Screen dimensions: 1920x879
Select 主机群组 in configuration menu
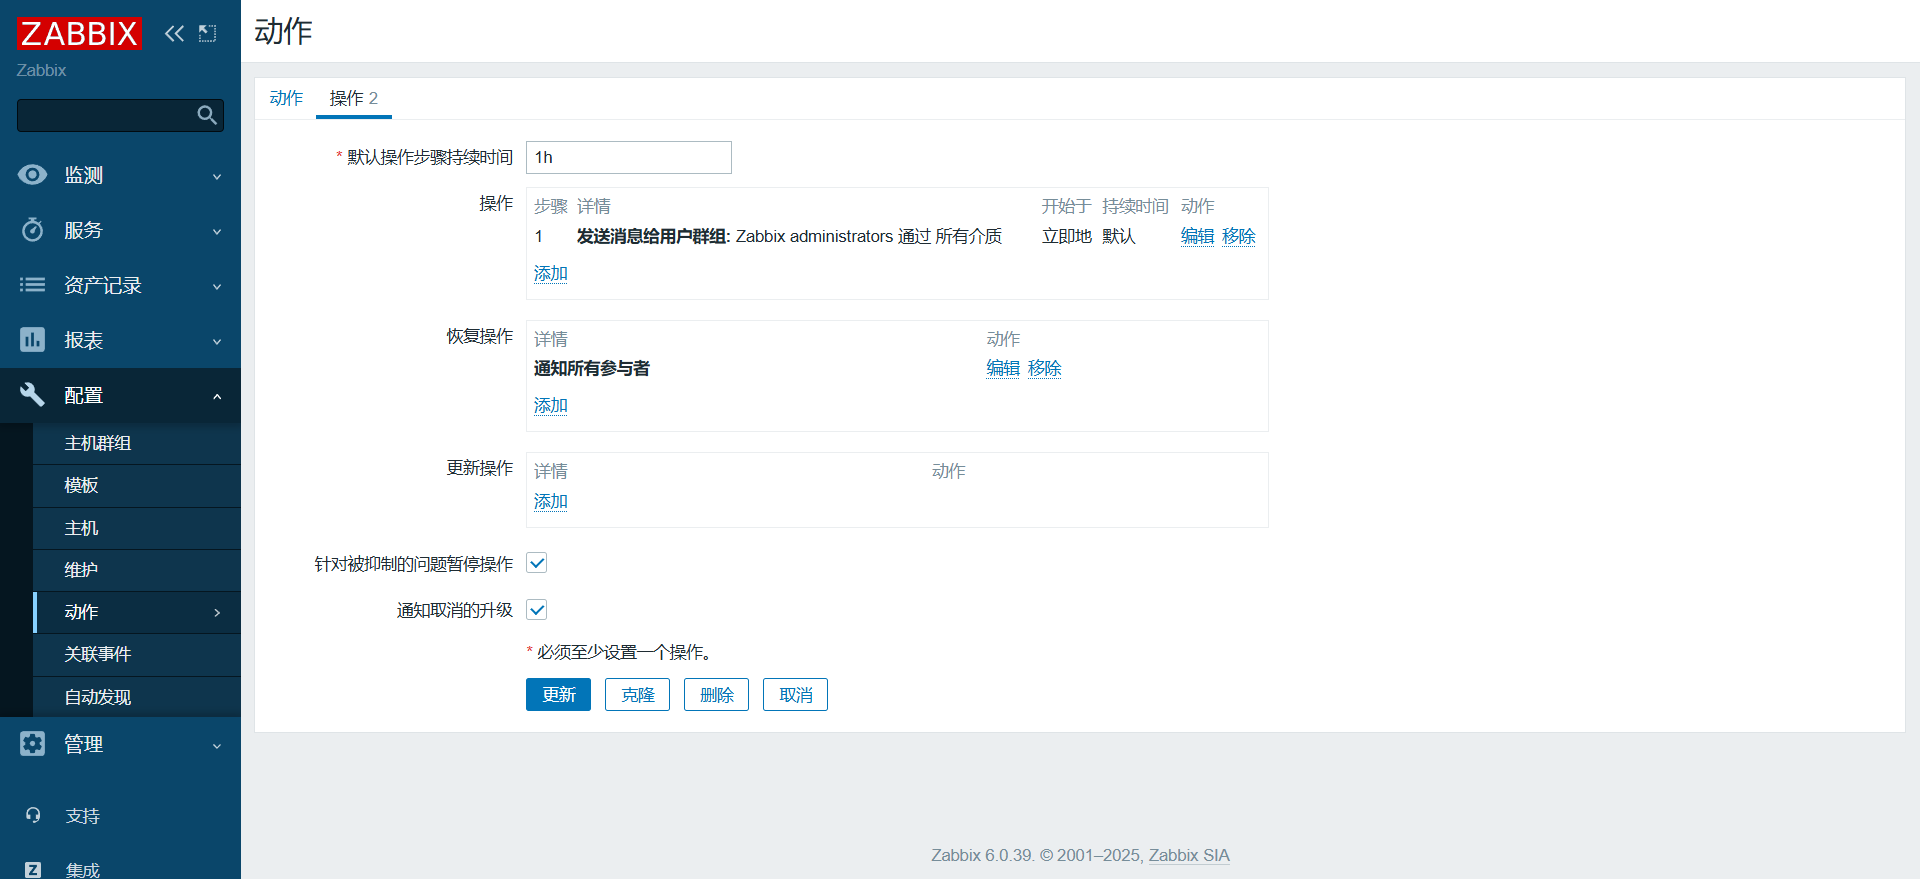pos(98,443)
